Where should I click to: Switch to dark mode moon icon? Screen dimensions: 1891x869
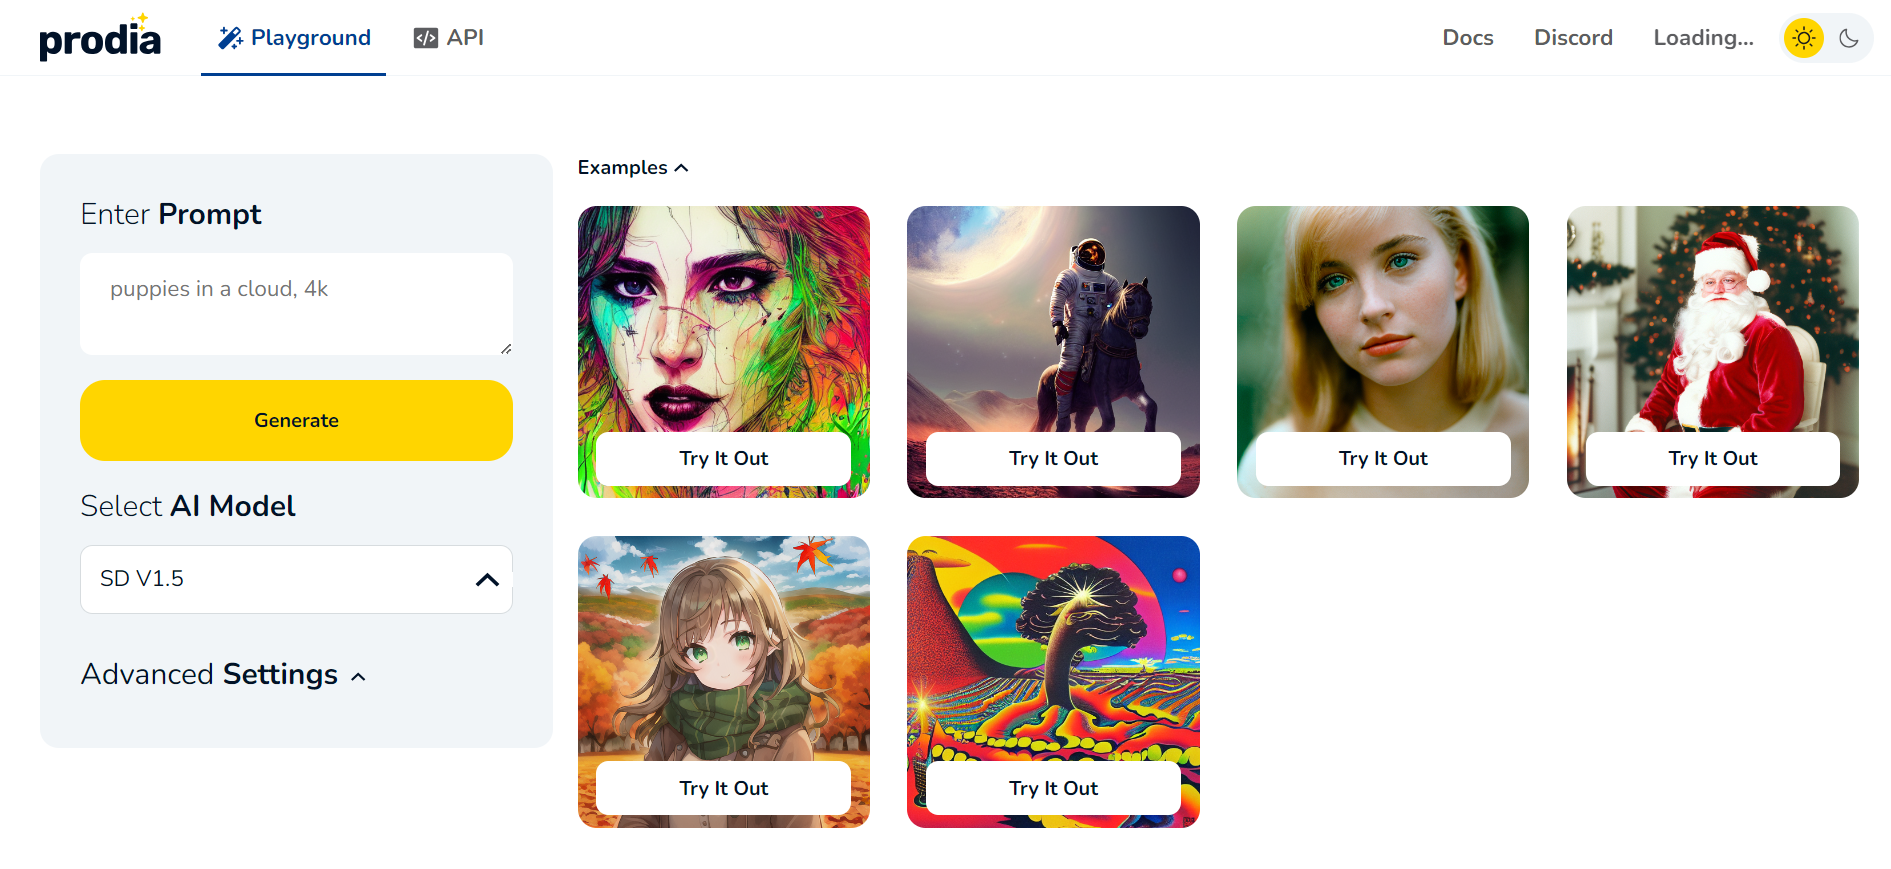tap(1849, 38)
